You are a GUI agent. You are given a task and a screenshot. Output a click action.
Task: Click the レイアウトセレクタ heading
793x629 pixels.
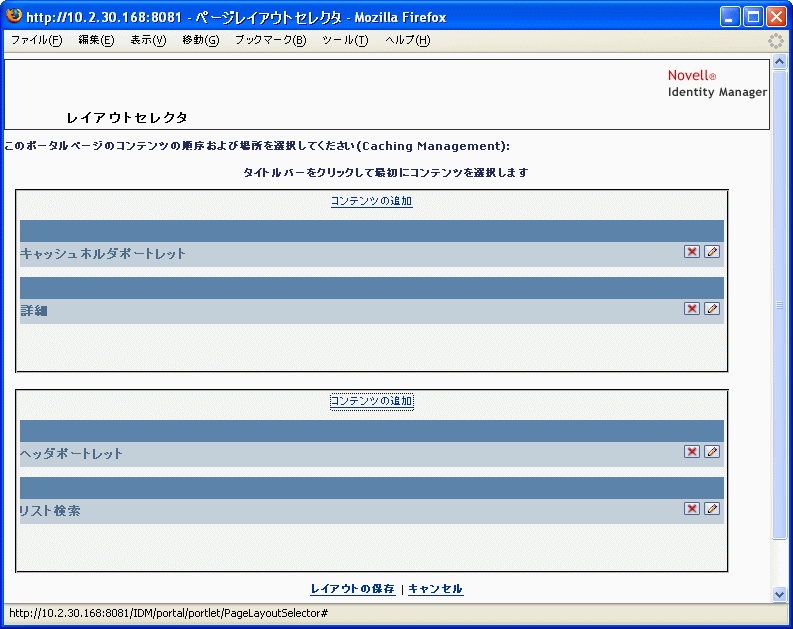point(127,118)
